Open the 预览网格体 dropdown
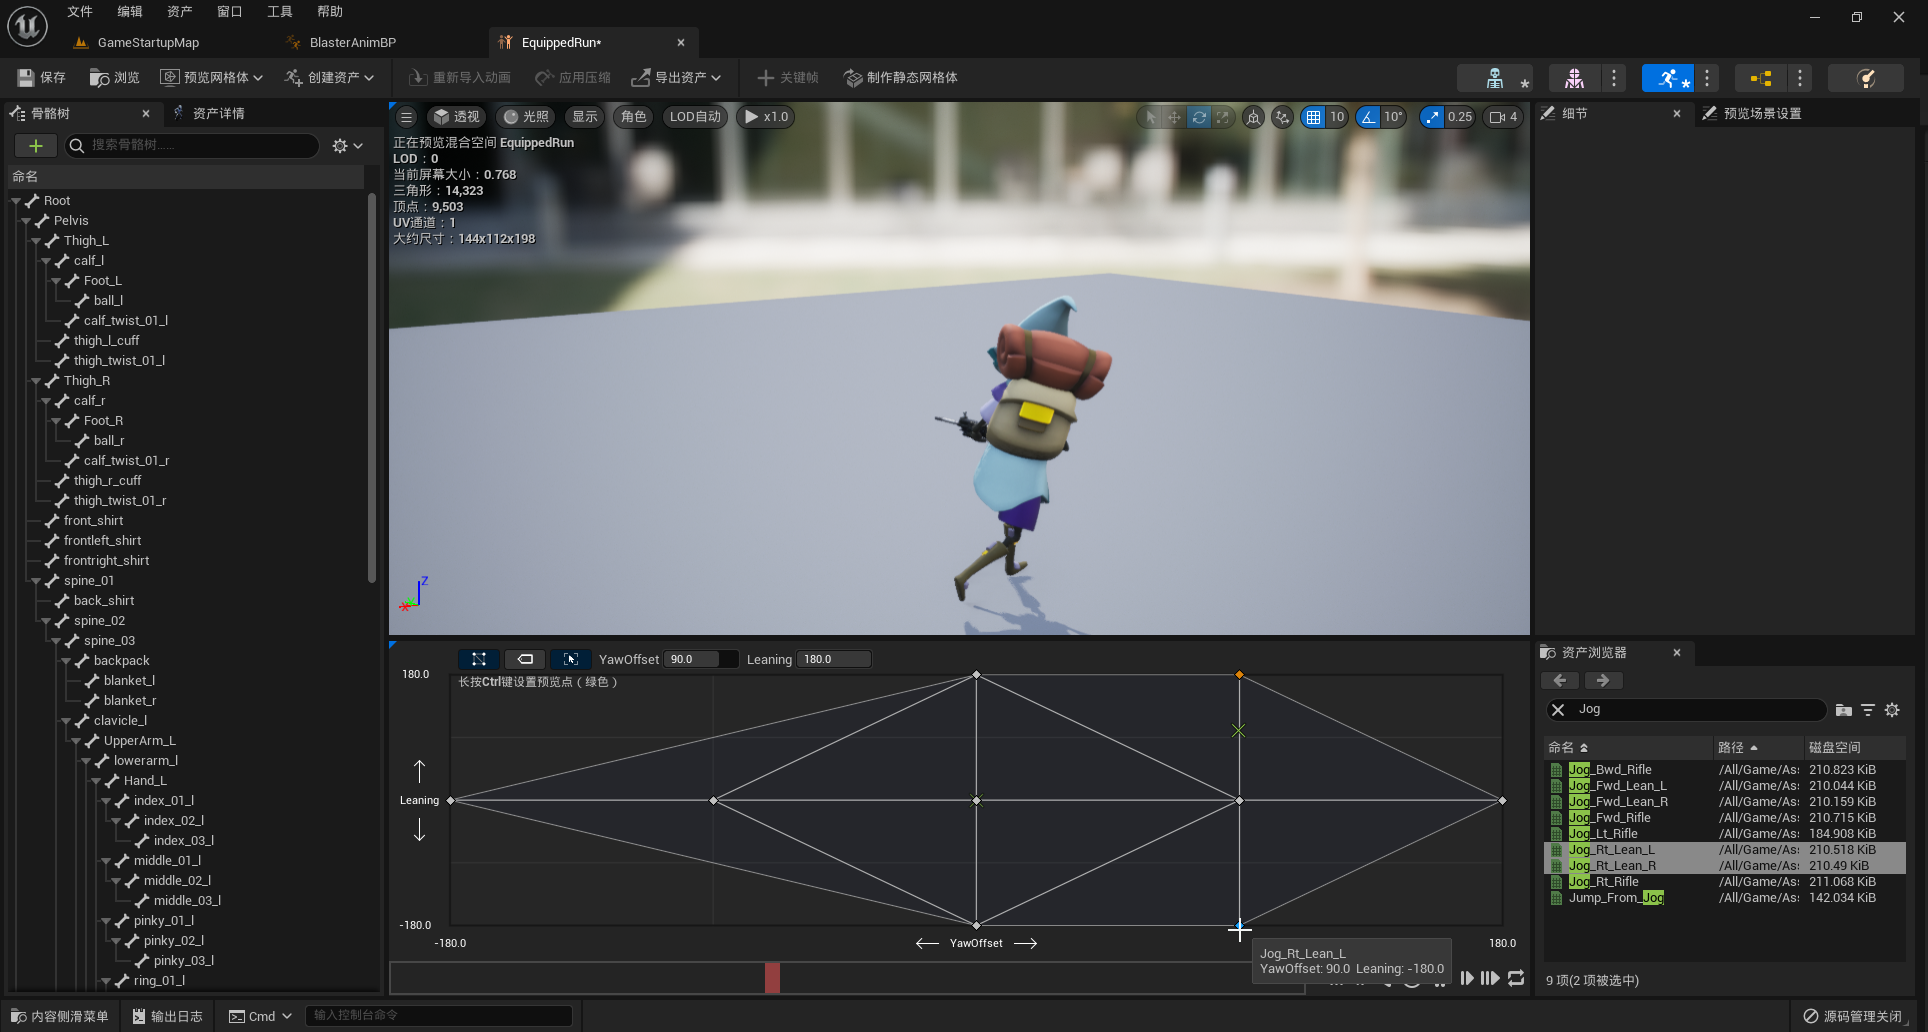Image resolution: width=1928 pixels, height=1032 pixels. [x=212, y=78]
